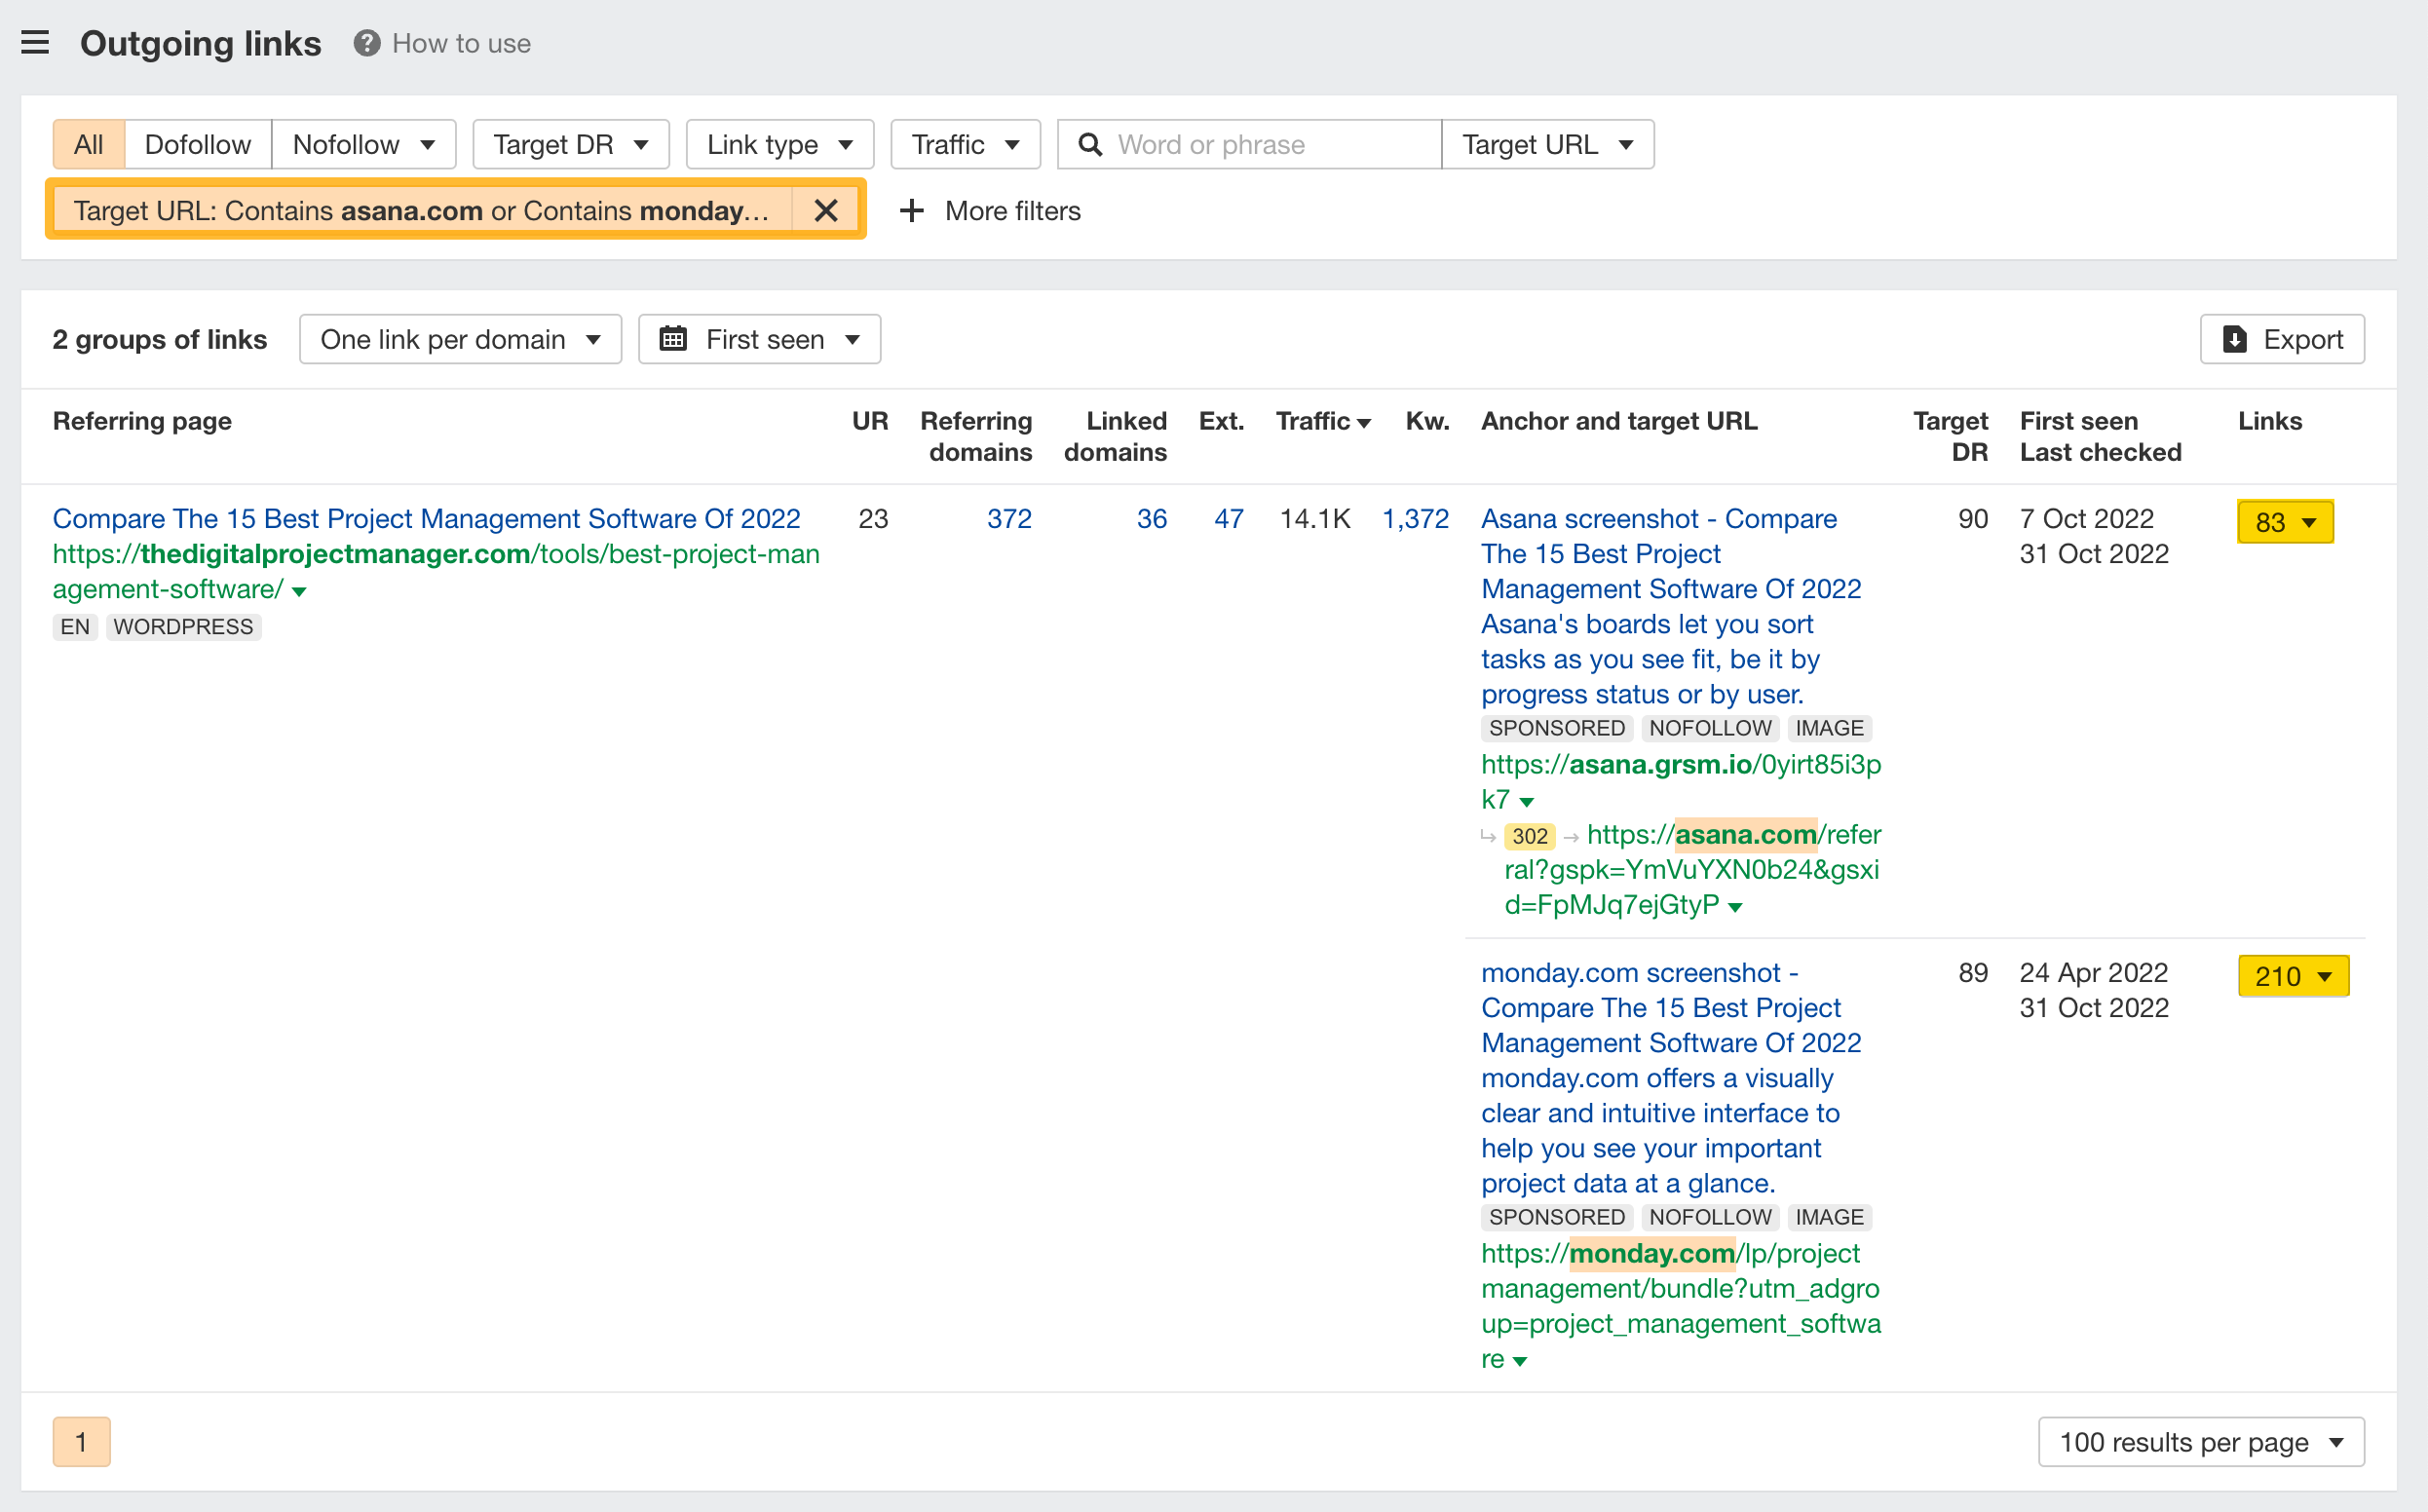Open the 83 links dropdown
Image resolution: width=2428 pixels, height=1512 pixels.
pyautogui.click(x=2285, y=522)
